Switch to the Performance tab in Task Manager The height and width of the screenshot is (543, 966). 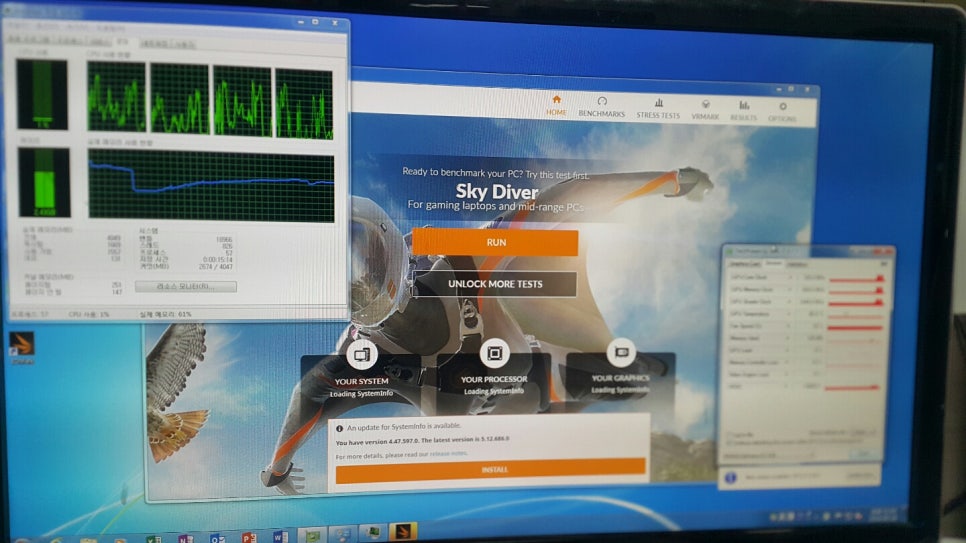coord(123,41)
